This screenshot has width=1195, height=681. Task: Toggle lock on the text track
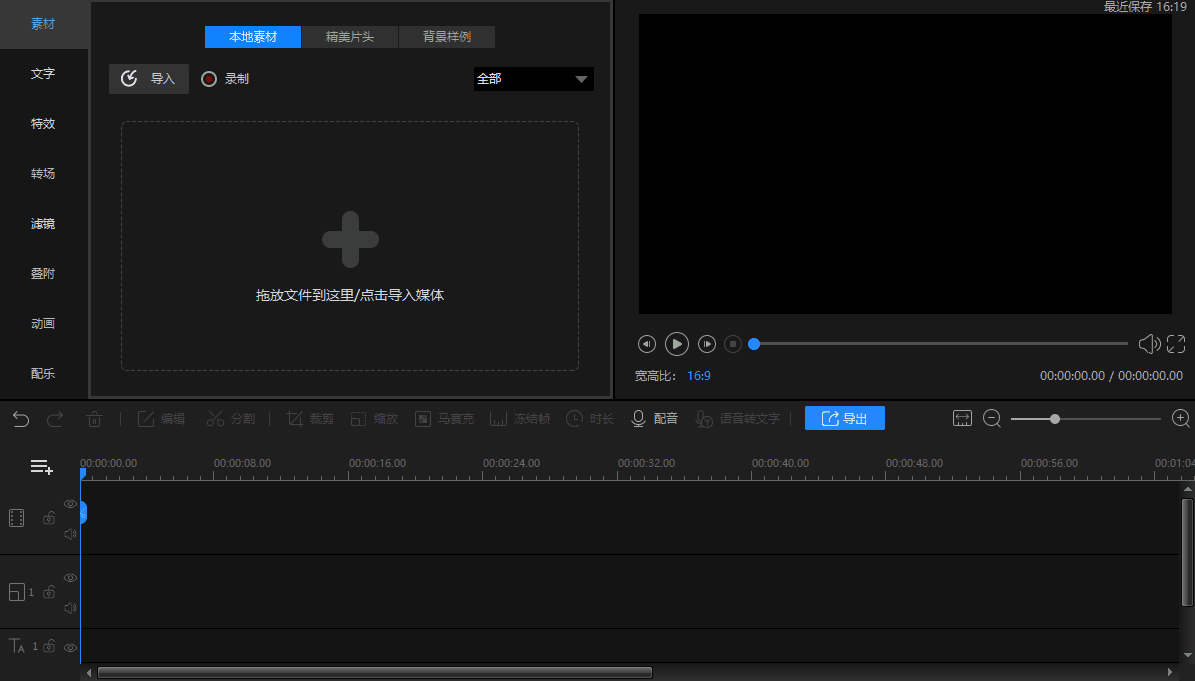49,647
